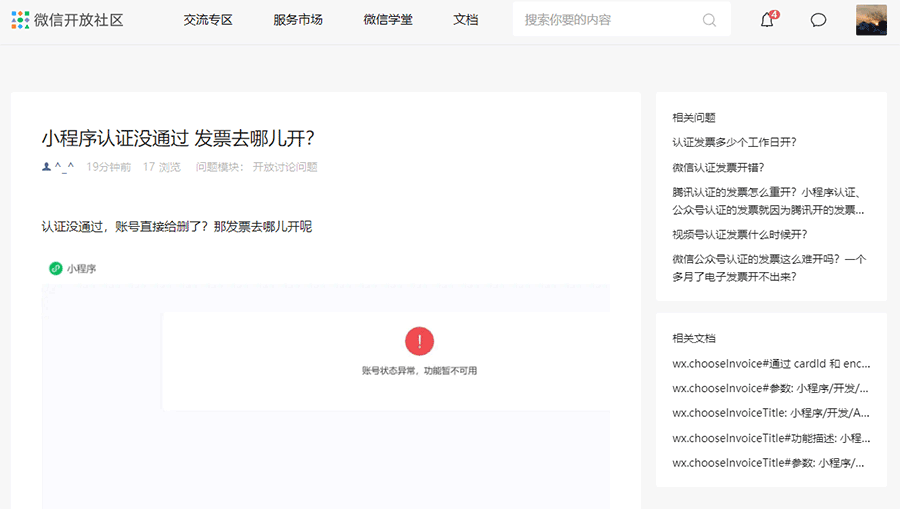This screenshot has height=509, width=900.
Task: Click the 17 浏览 view count
Action: coord(162,167)
